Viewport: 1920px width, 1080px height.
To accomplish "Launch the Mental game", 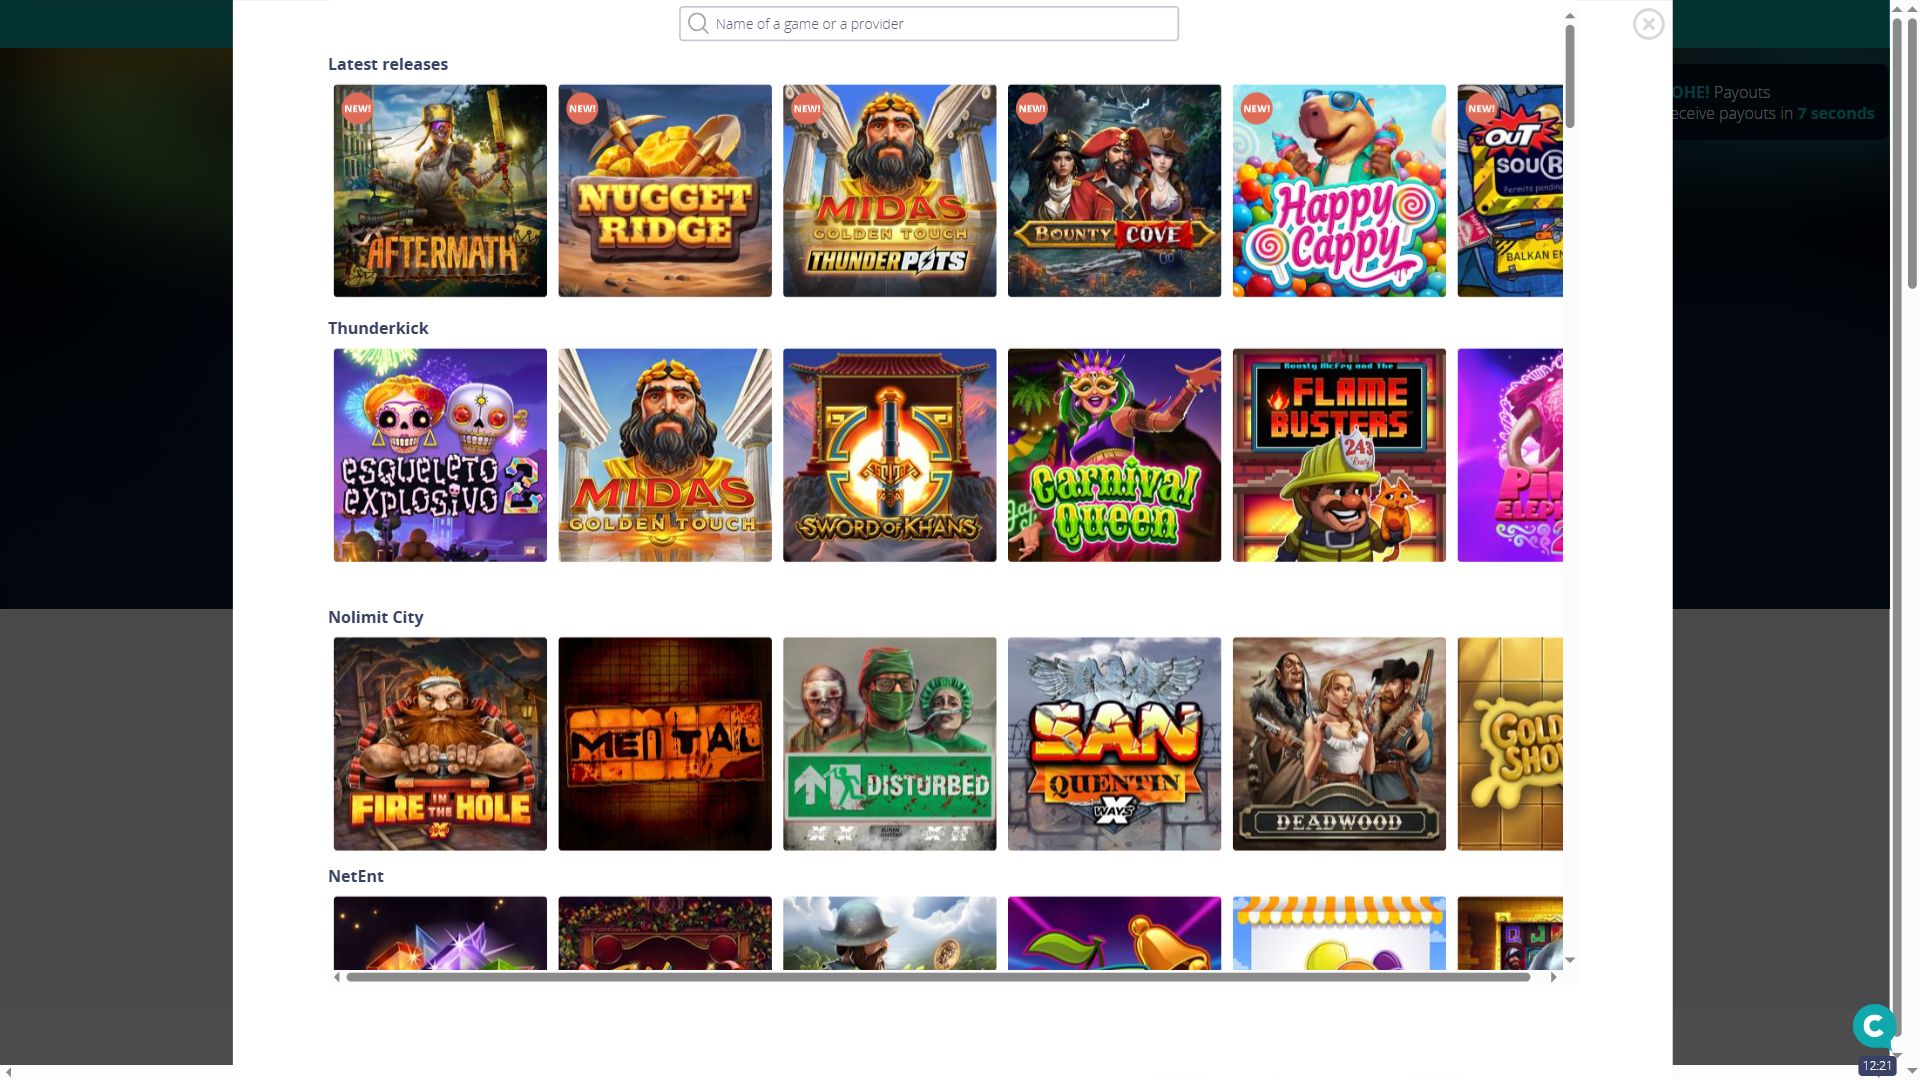I will coord(665,744).
